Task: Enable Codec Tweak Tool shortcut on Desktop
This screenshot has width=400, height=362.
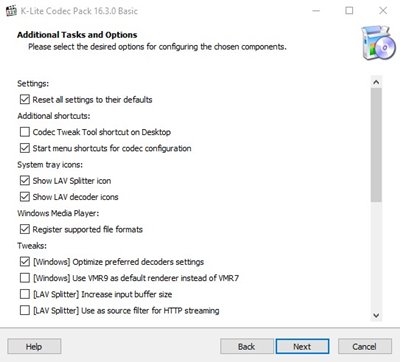Action: (x=25, y=132)
